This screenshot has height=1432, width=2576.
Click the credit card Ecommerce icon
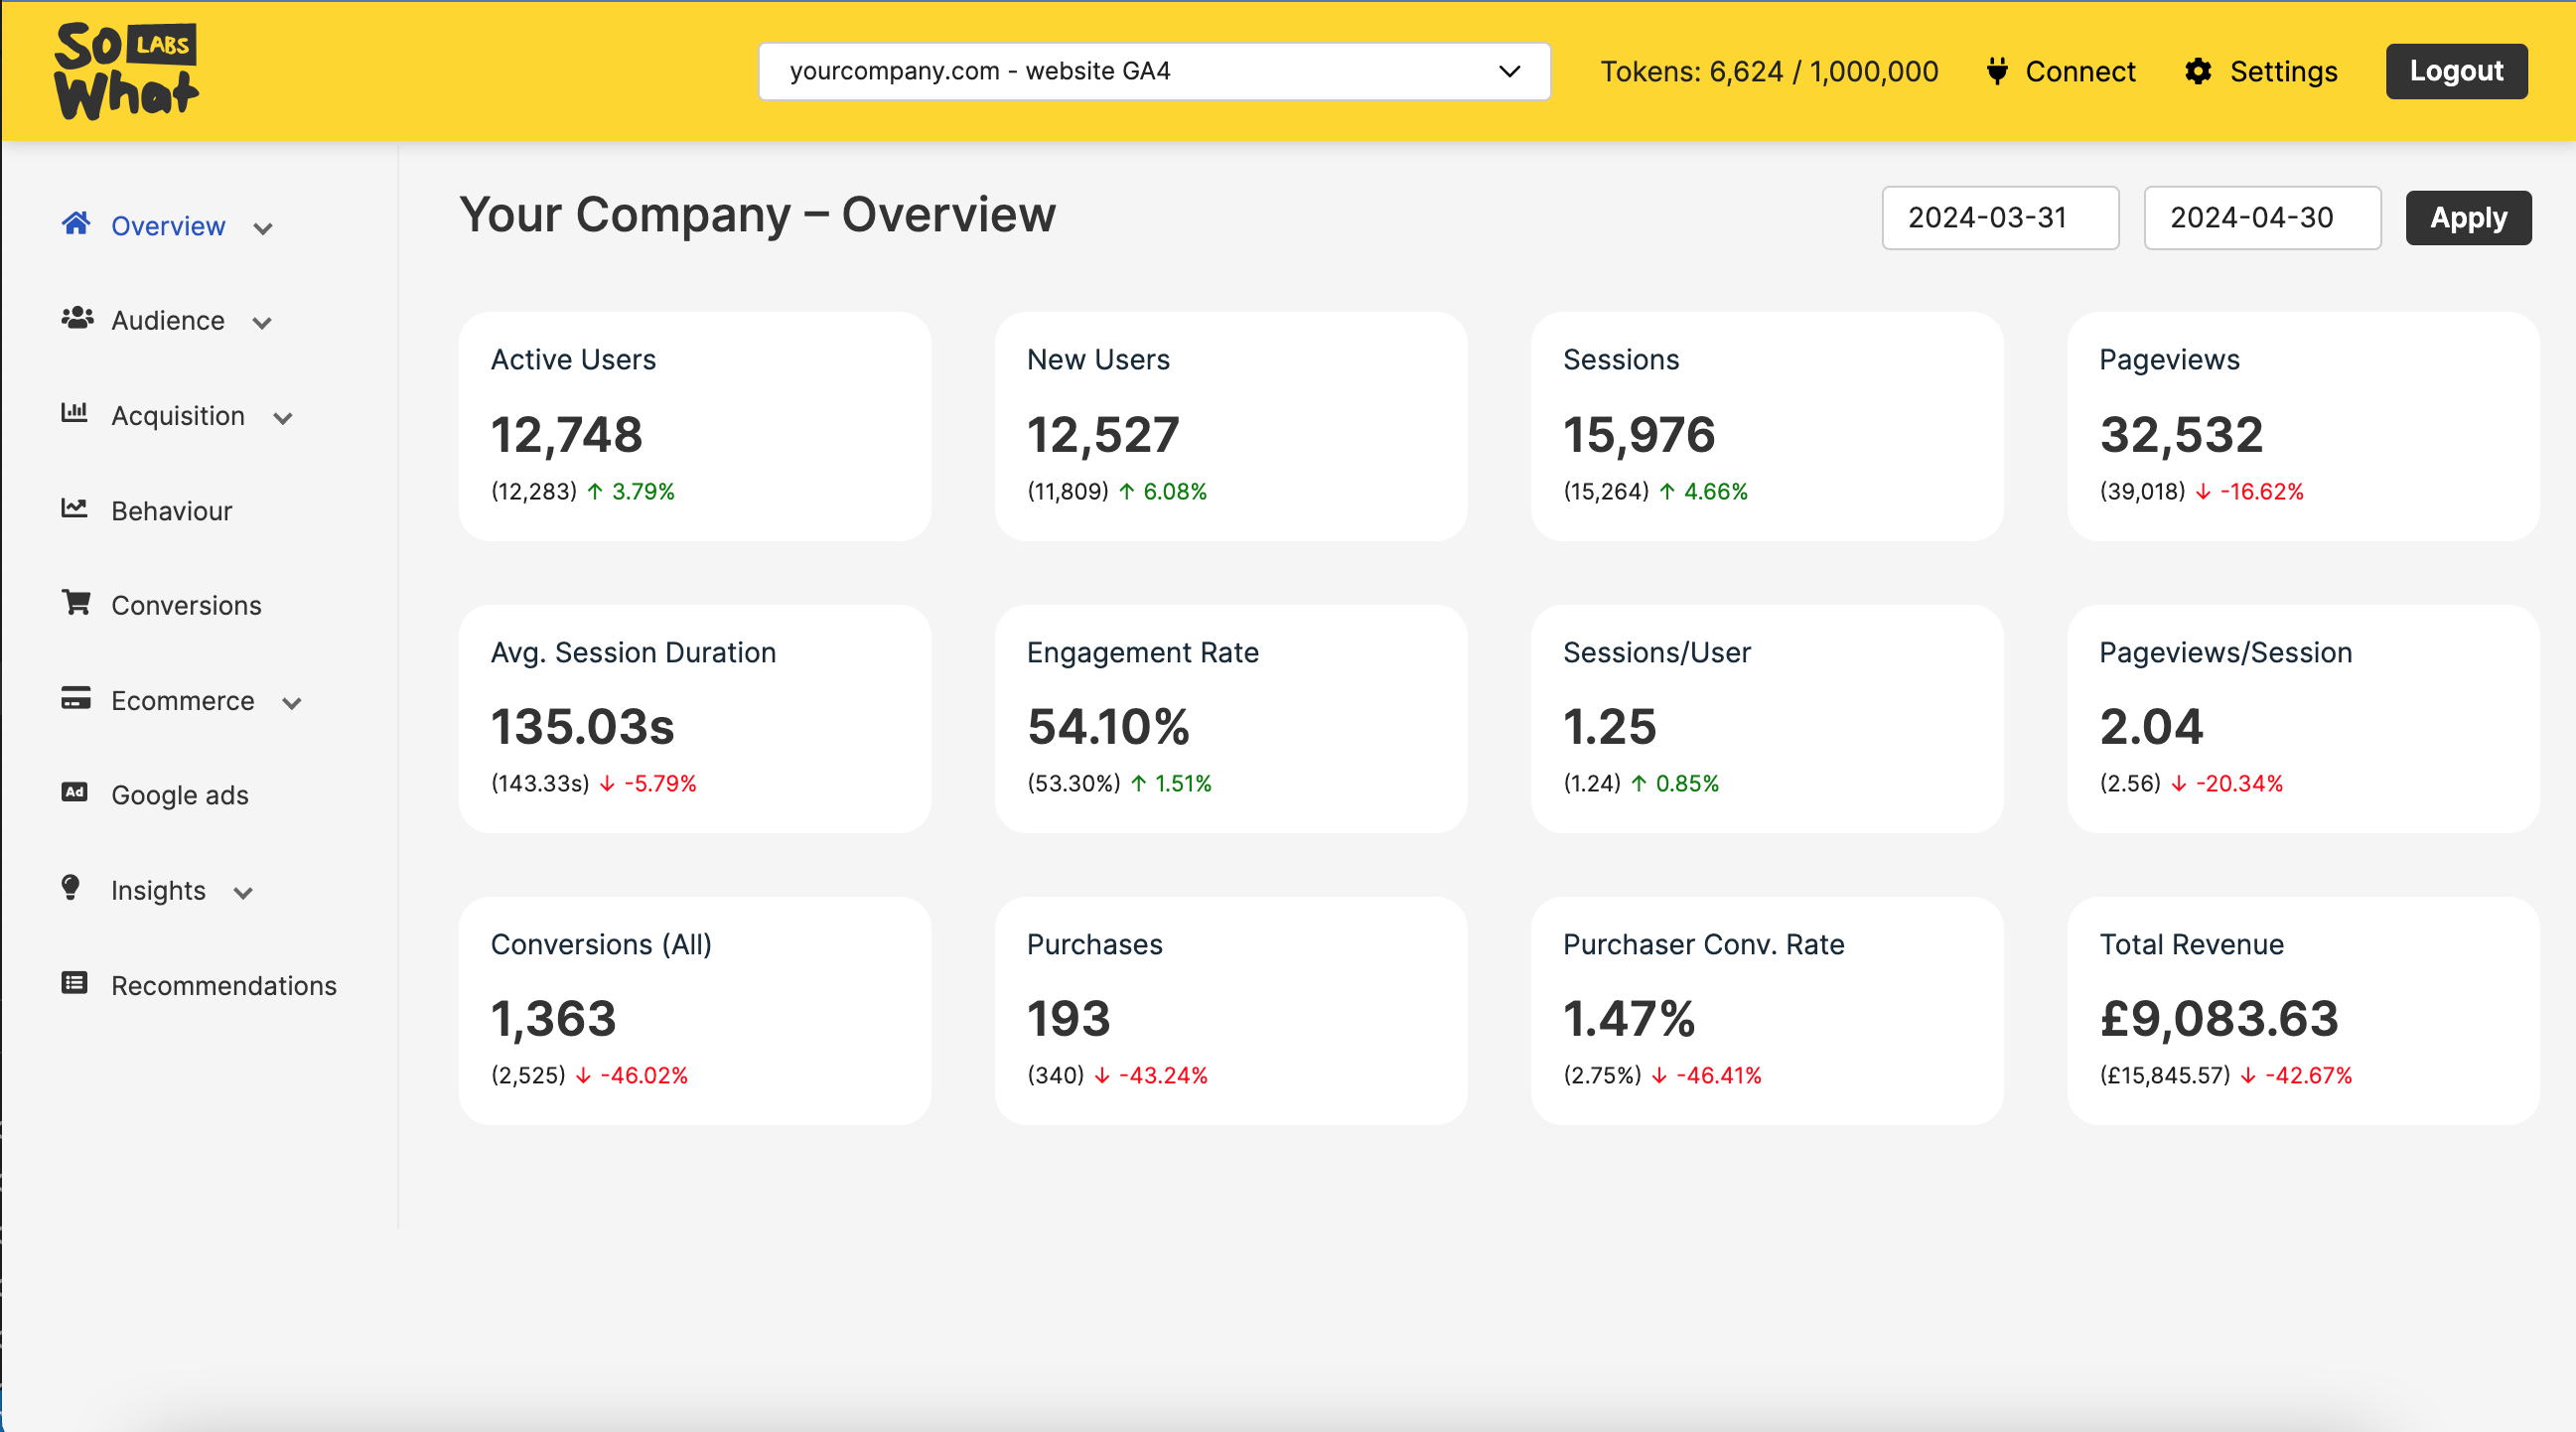(76, 698)
